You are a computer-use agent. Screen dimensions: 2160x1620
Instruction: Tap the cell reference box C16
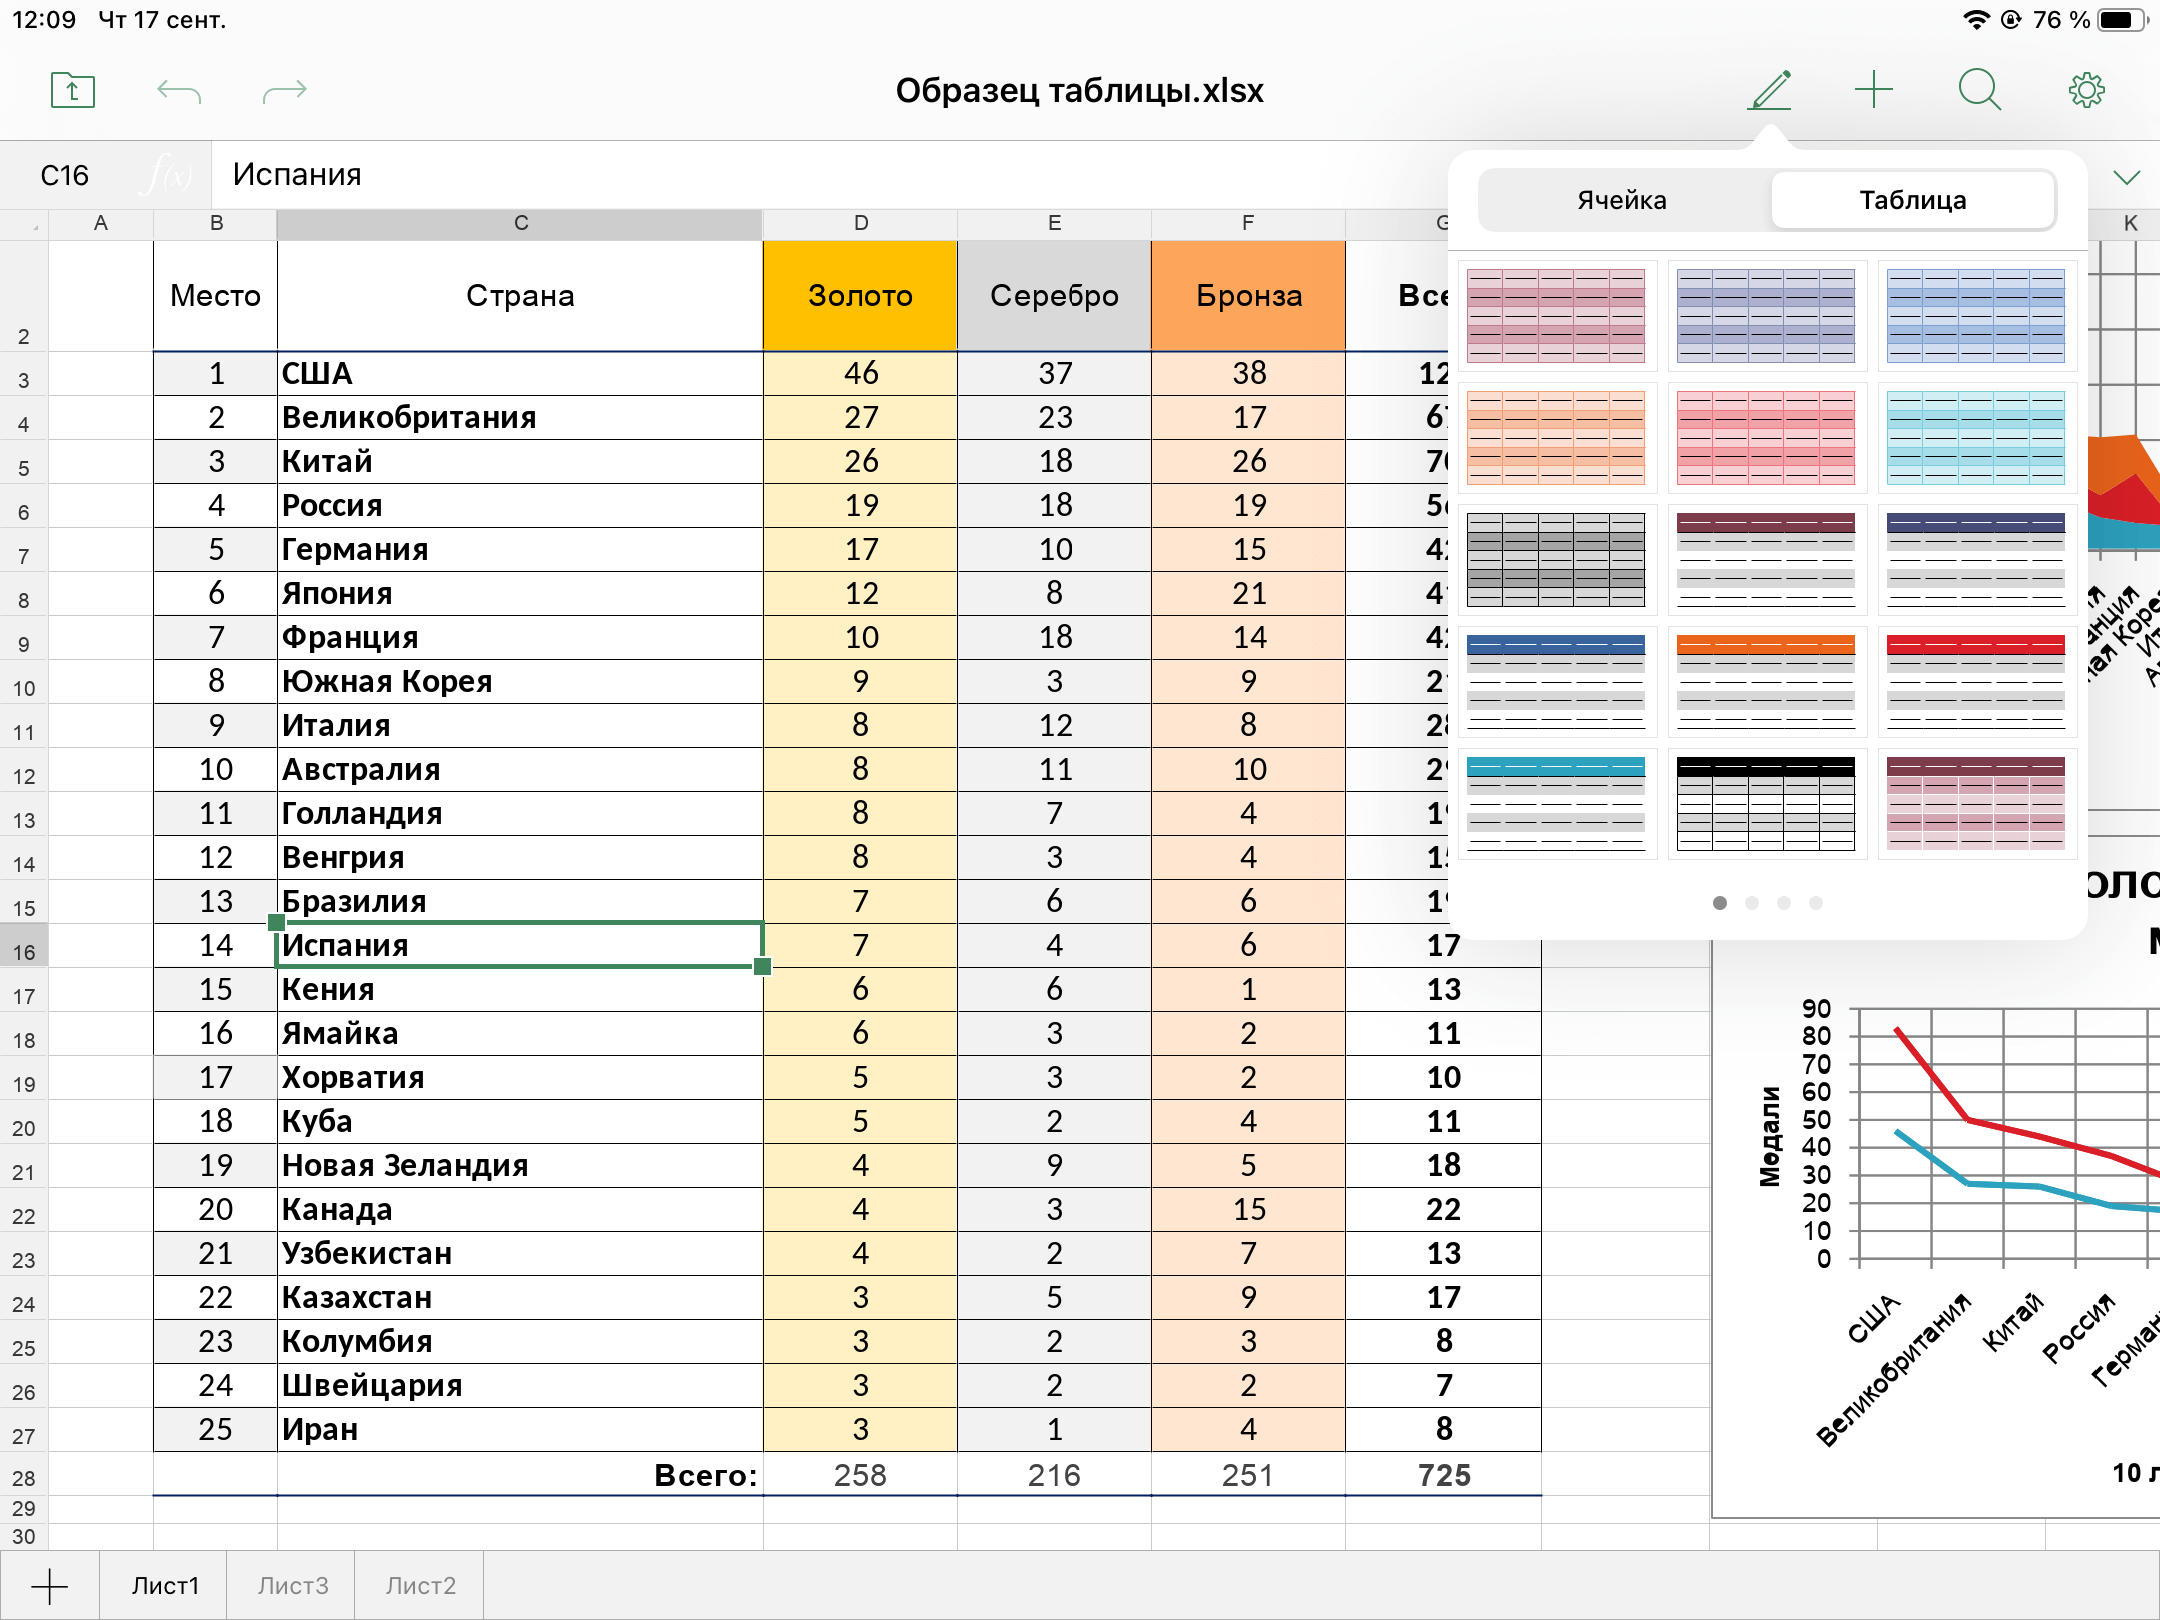[65, 176]
